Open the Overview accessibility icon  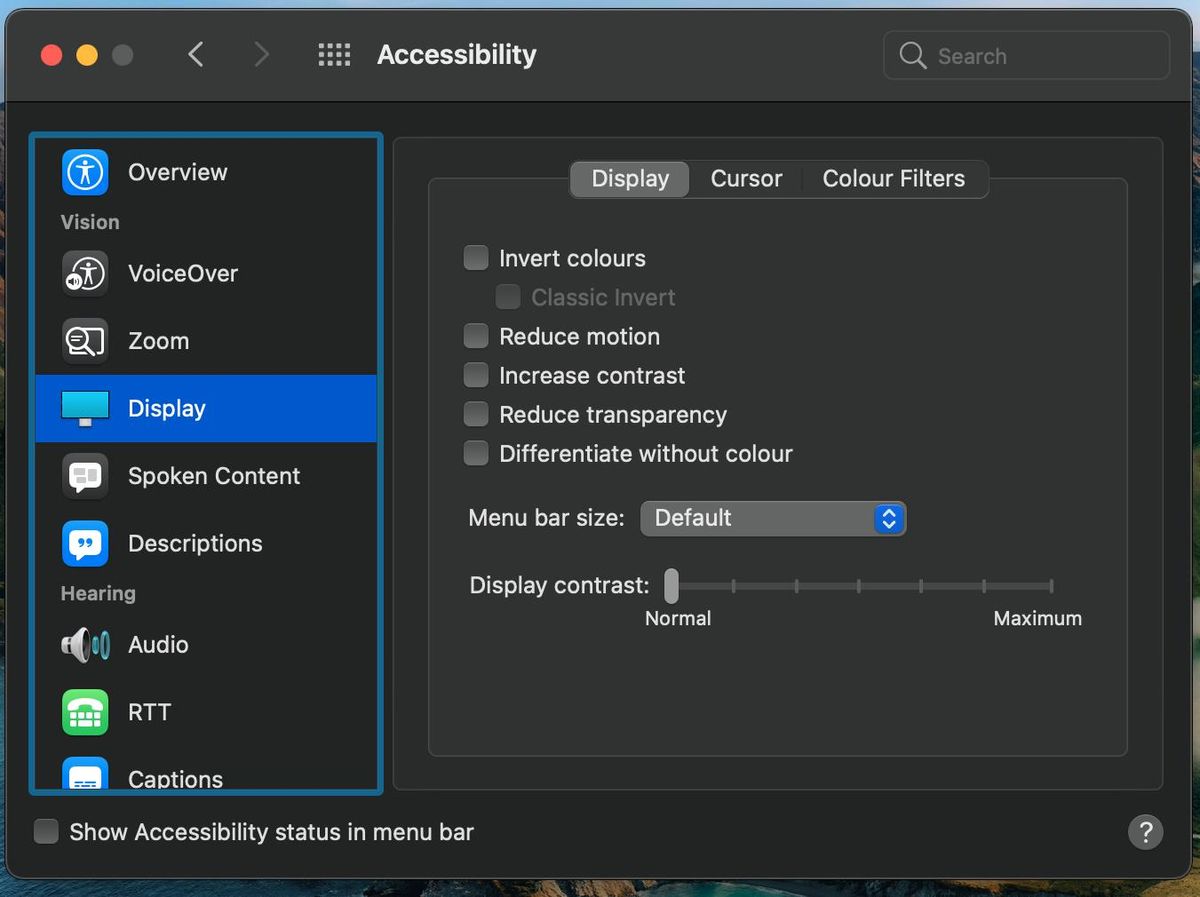[x=85, y=172]
